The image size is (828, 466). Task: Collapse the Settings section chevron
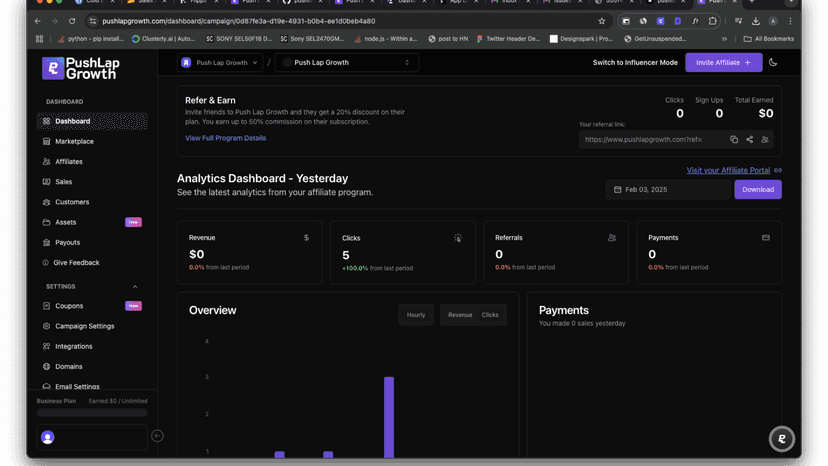pos(135,287)
